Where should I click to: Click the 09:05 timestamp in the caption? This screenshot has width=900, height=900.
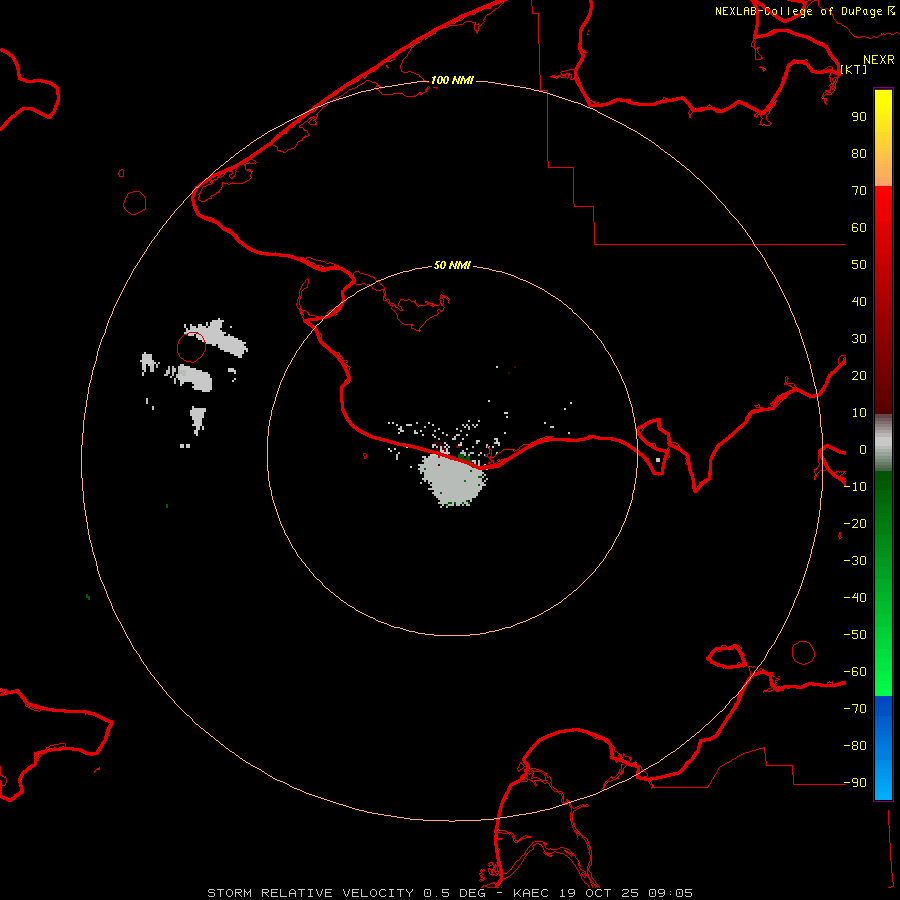[x=670, y=893]
